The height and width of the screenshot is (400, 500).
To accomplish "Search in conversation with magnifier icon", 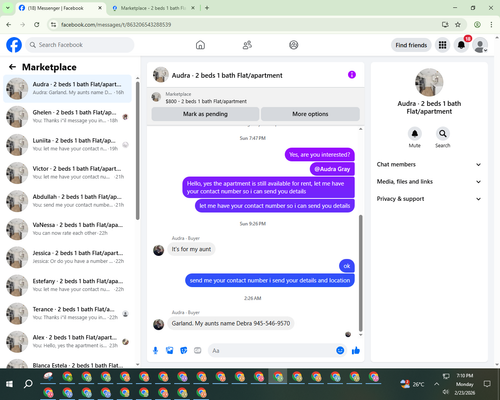I will click(443, 134).
